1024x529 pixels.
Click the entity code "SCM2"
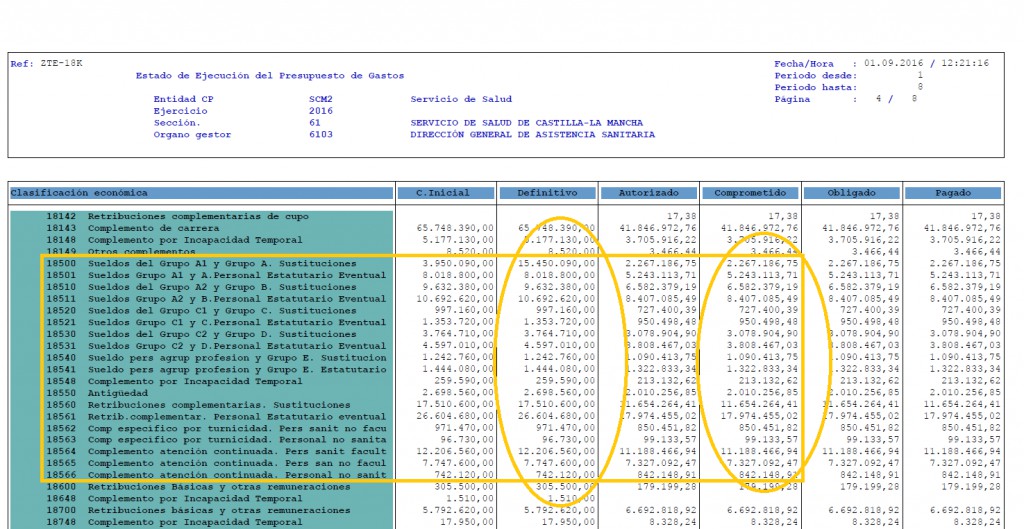321,99
